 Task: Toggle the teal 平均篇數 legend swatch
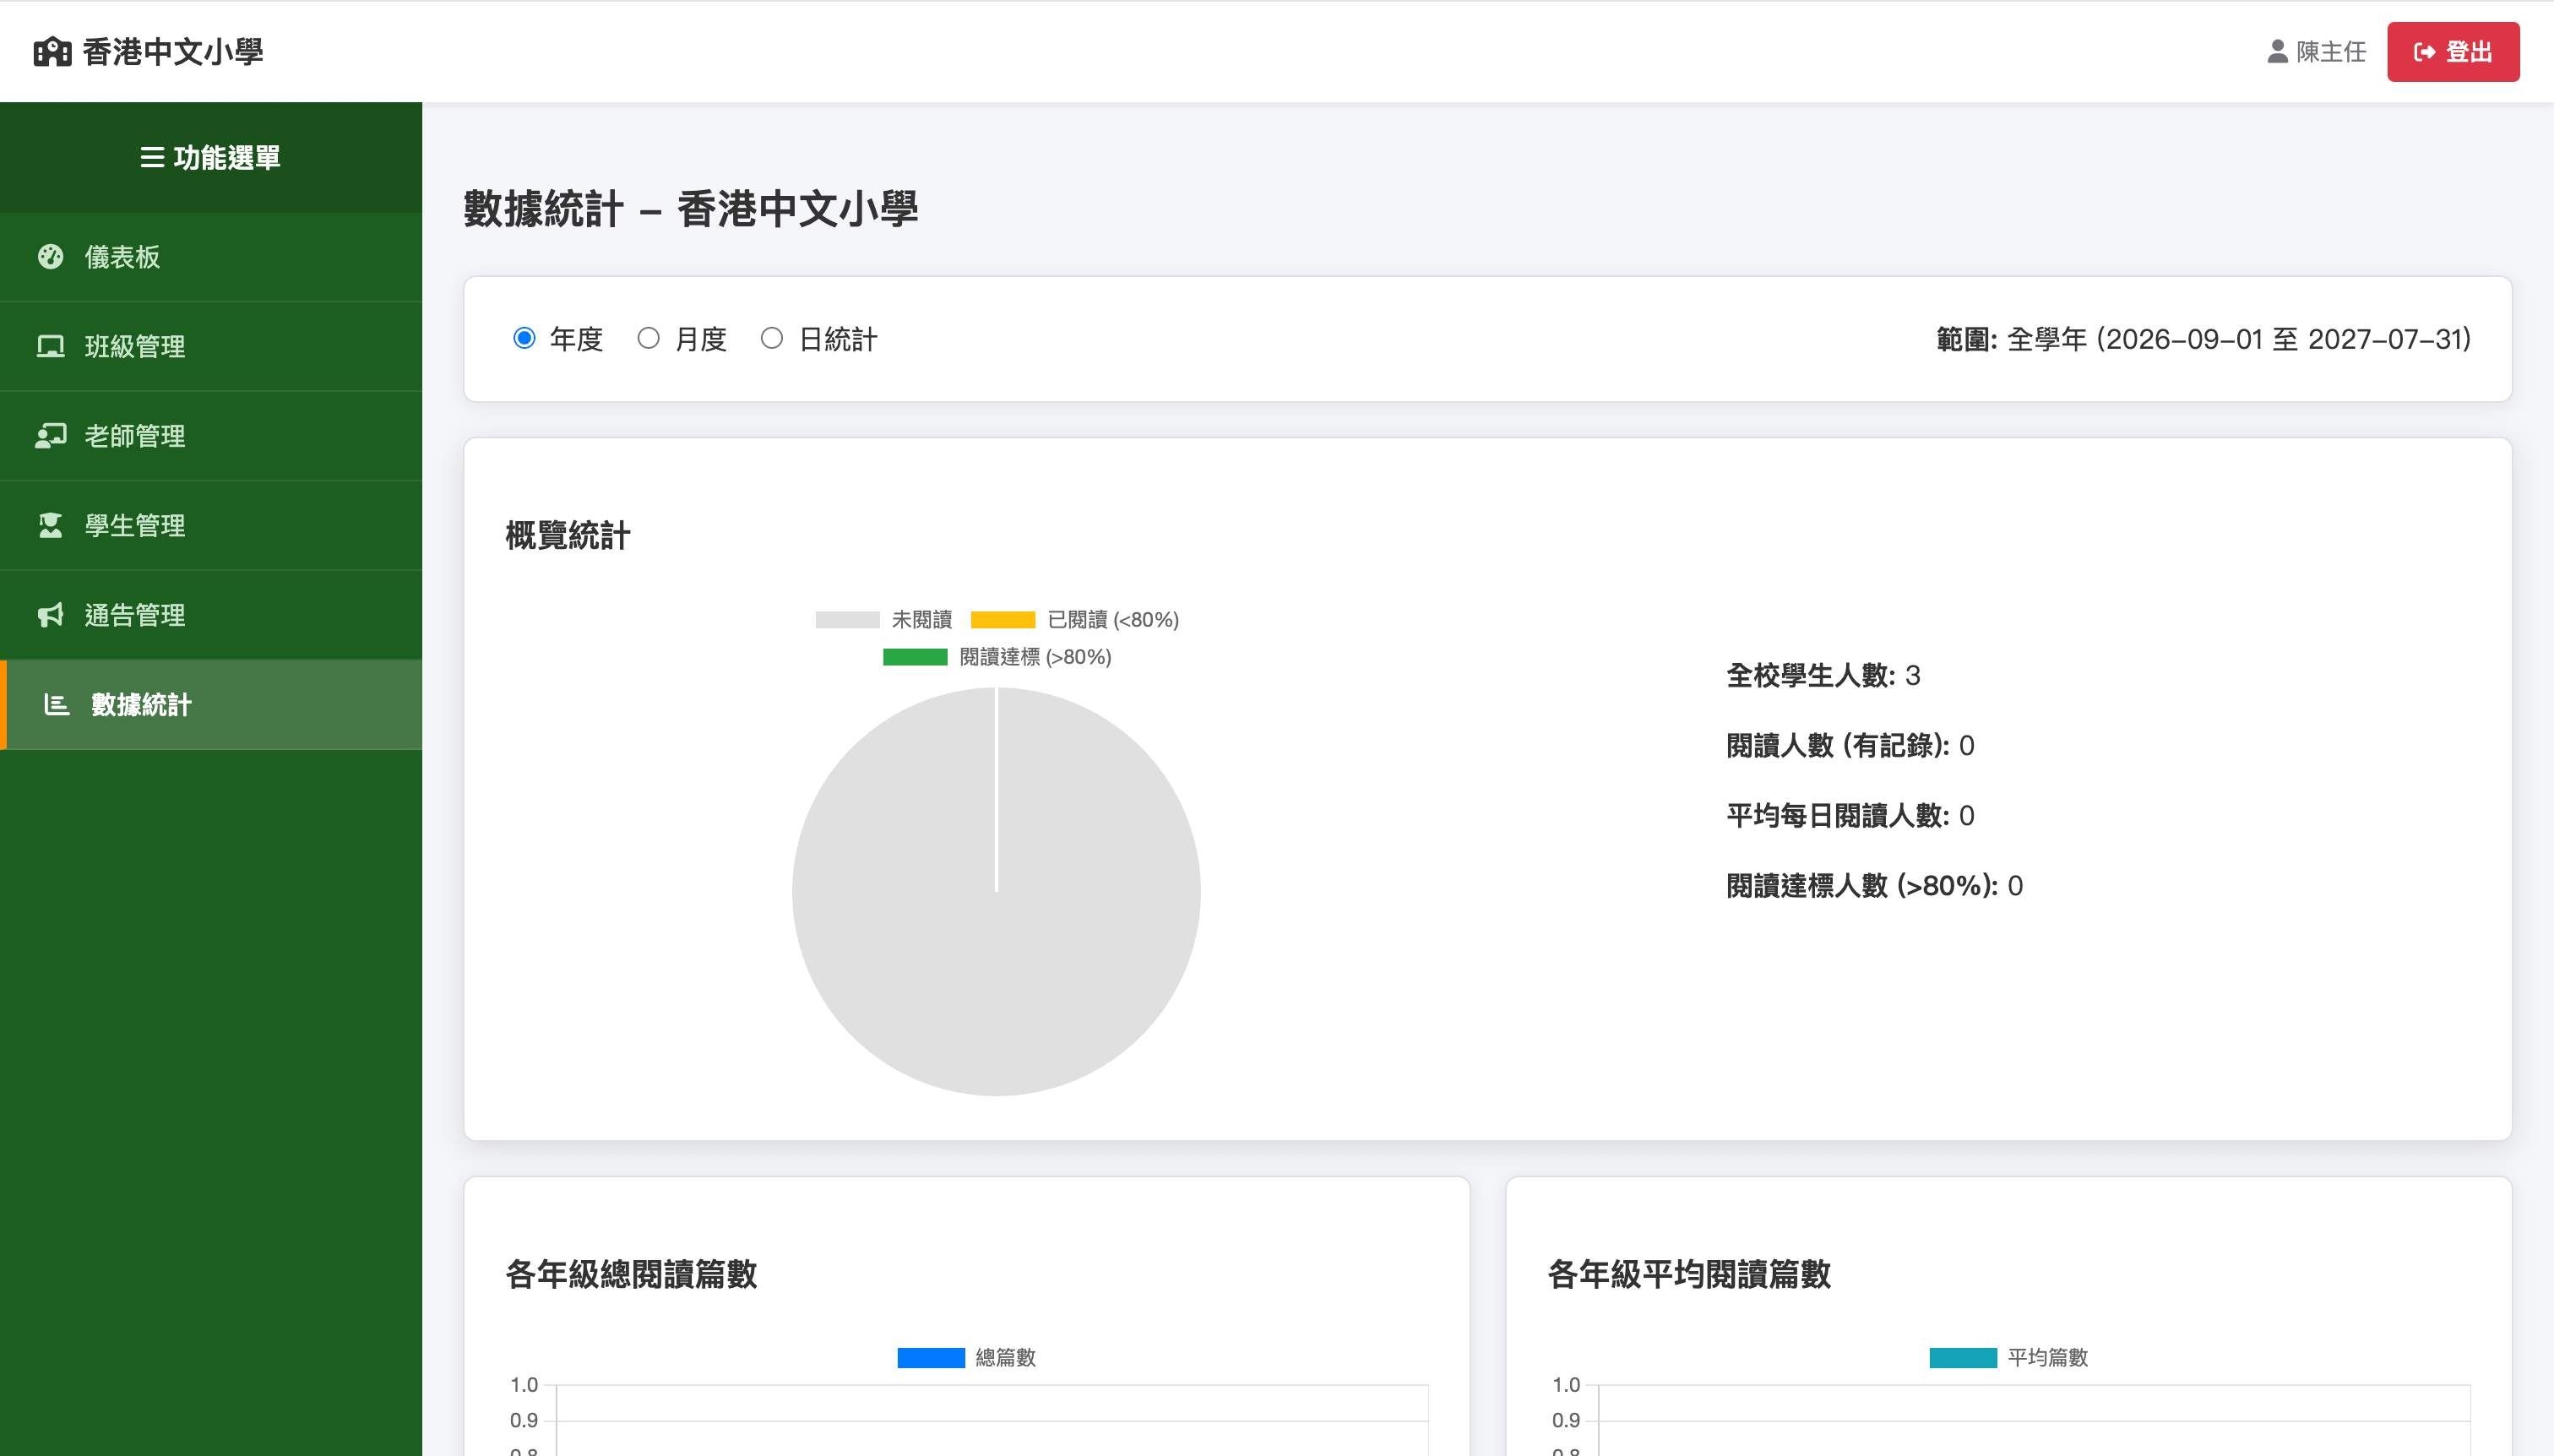point(1963,1358)
